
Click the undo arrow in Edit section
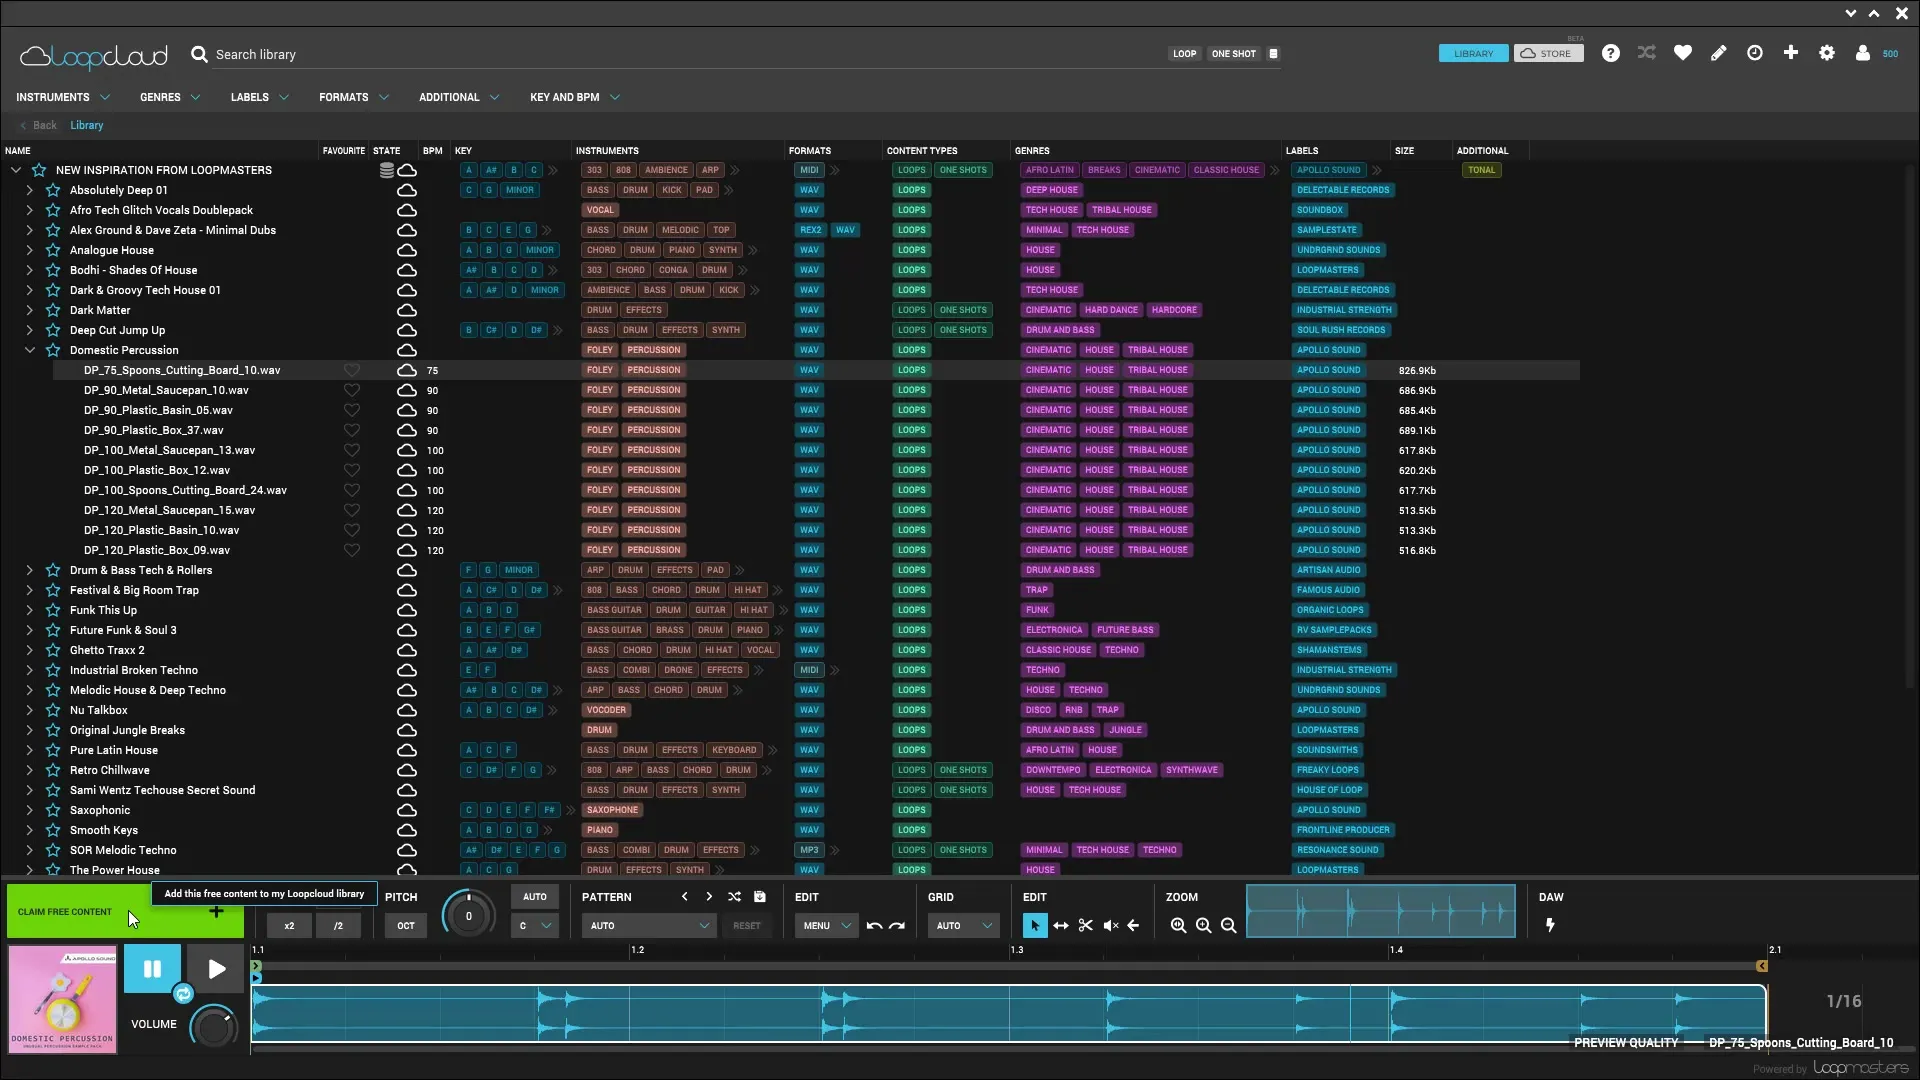(x=874, y=926)
